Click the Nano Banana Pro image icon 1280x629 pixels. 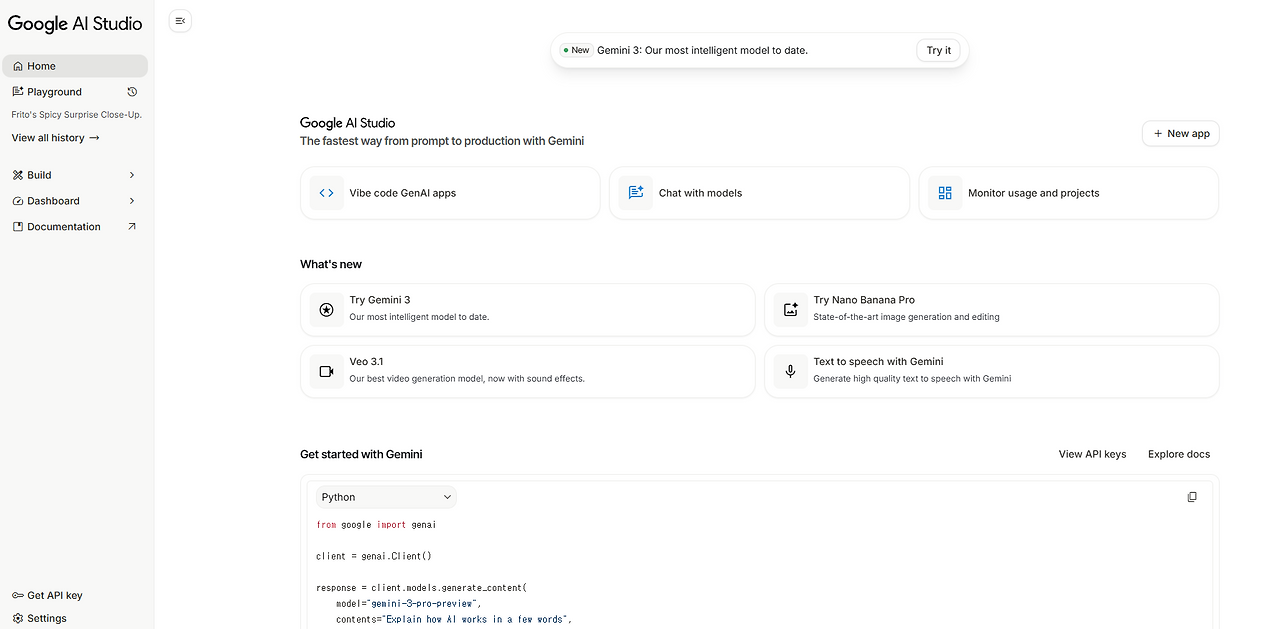click(790, 310)
